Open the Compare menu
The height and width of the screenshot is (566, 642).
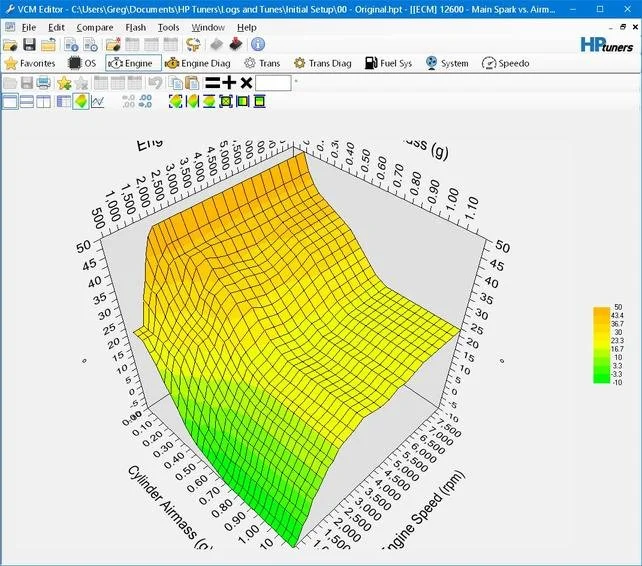point(95,28)
